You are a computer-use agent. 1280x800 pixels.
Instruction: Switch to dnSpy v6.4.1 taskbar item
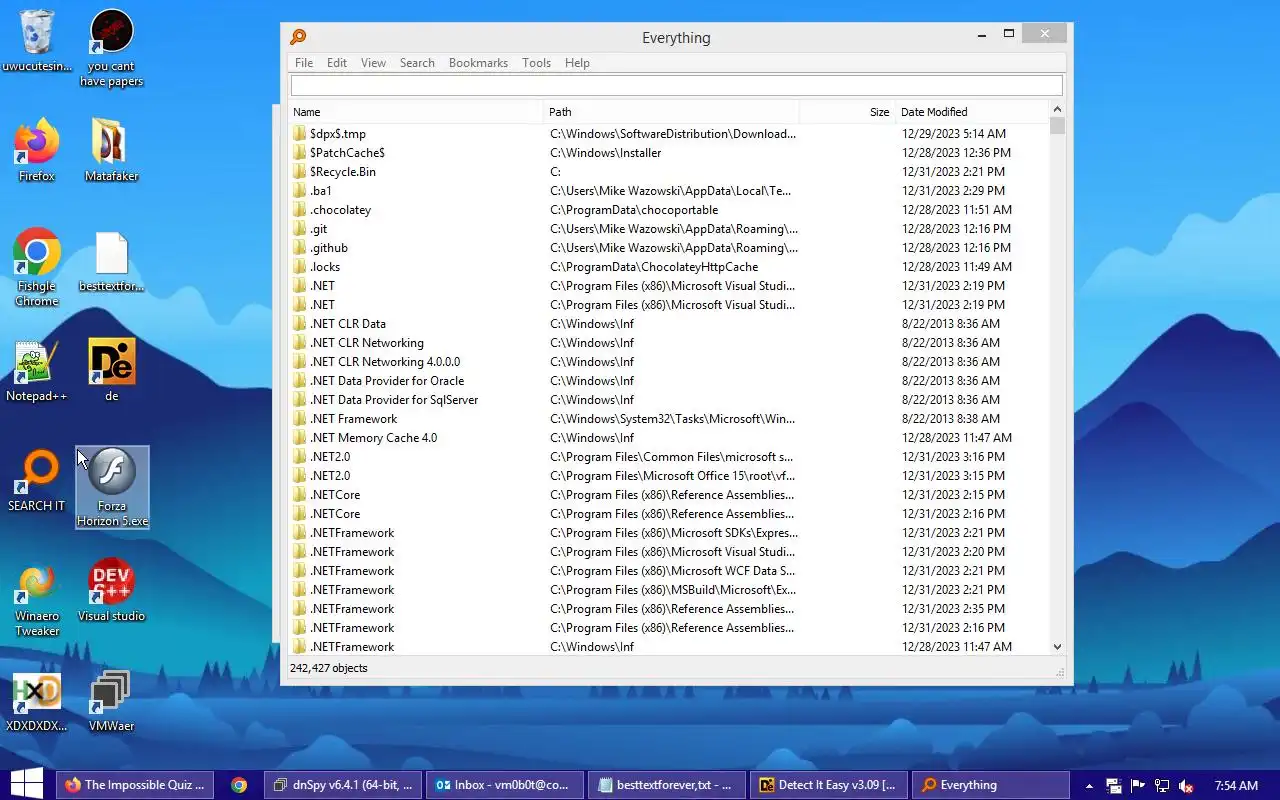(x=344, y=785)
